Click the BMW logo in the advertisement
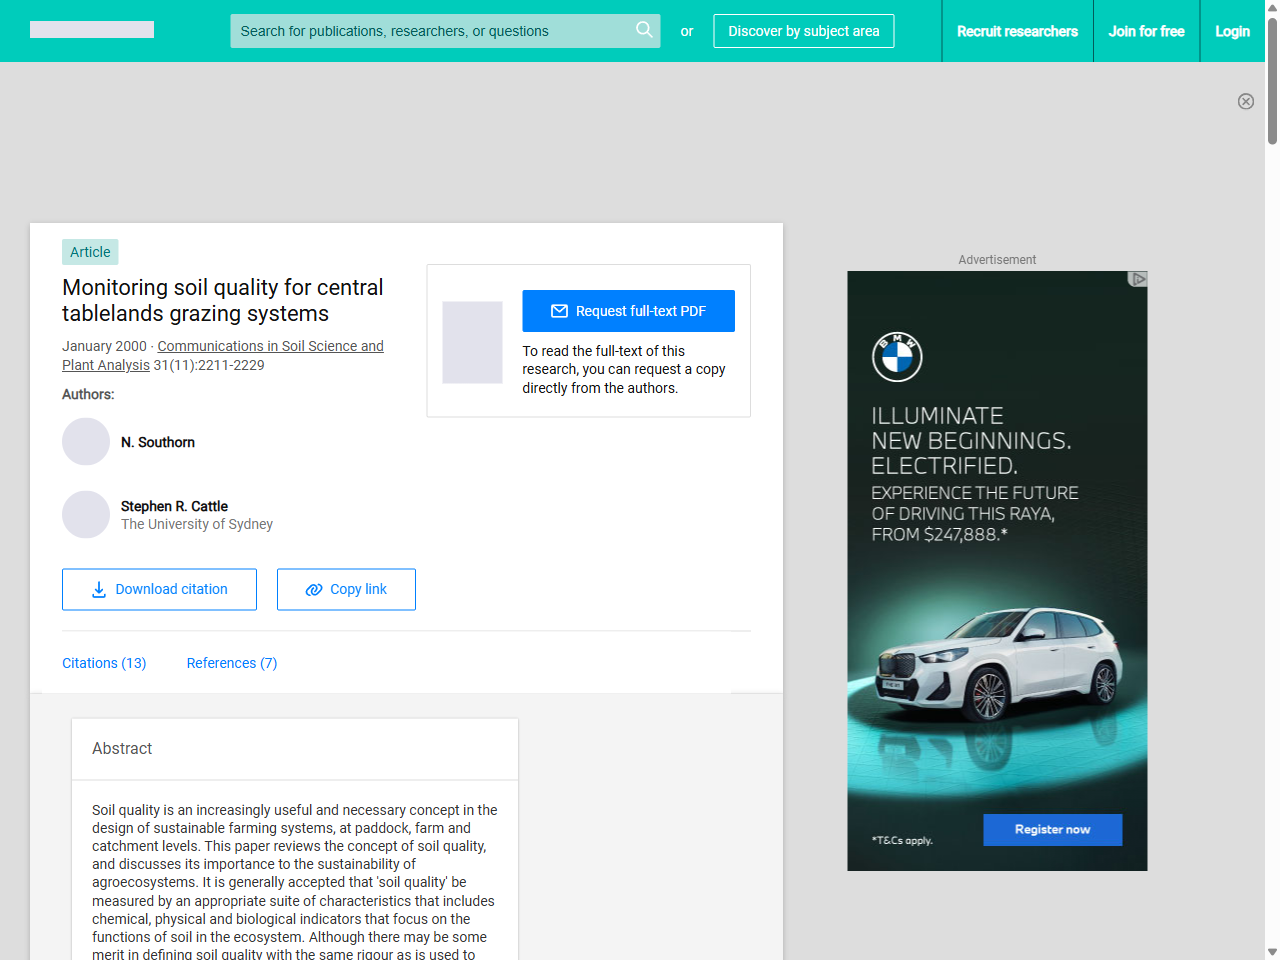This screenshot has height=960, width=1280. (x=897, y=356)
